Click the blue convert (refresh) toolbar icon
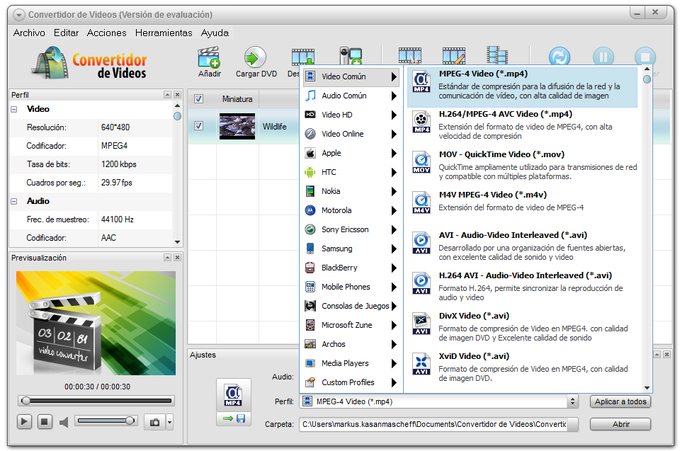680x451 pixels. pos(559,57)
